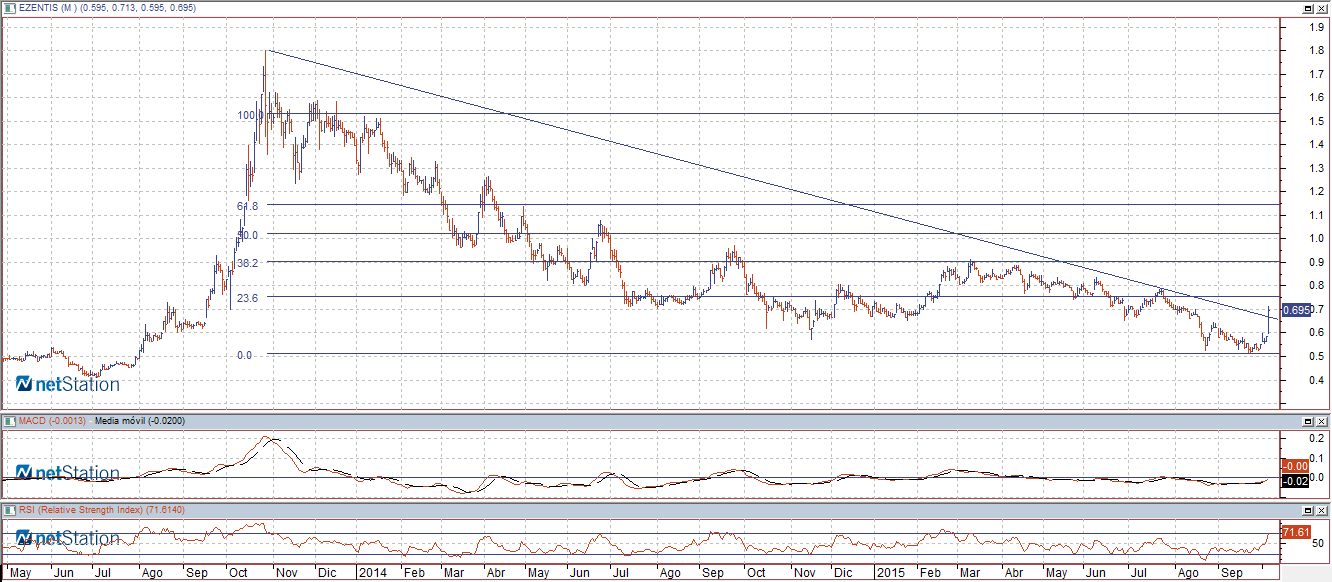Click the 50.0 Fibonacci level label
Image resolution: width=1332 pixels, height=582 pixels.
pos(248,235)
